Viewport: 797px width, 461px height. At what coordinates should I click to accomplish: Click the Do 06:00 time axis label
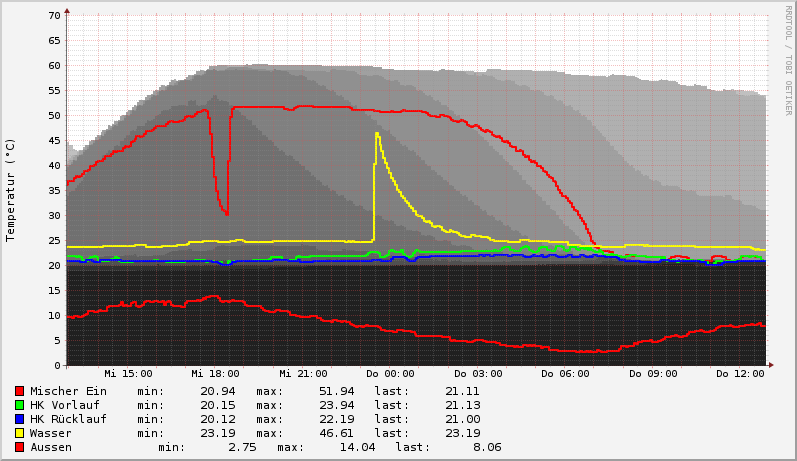tap(565, 374)
